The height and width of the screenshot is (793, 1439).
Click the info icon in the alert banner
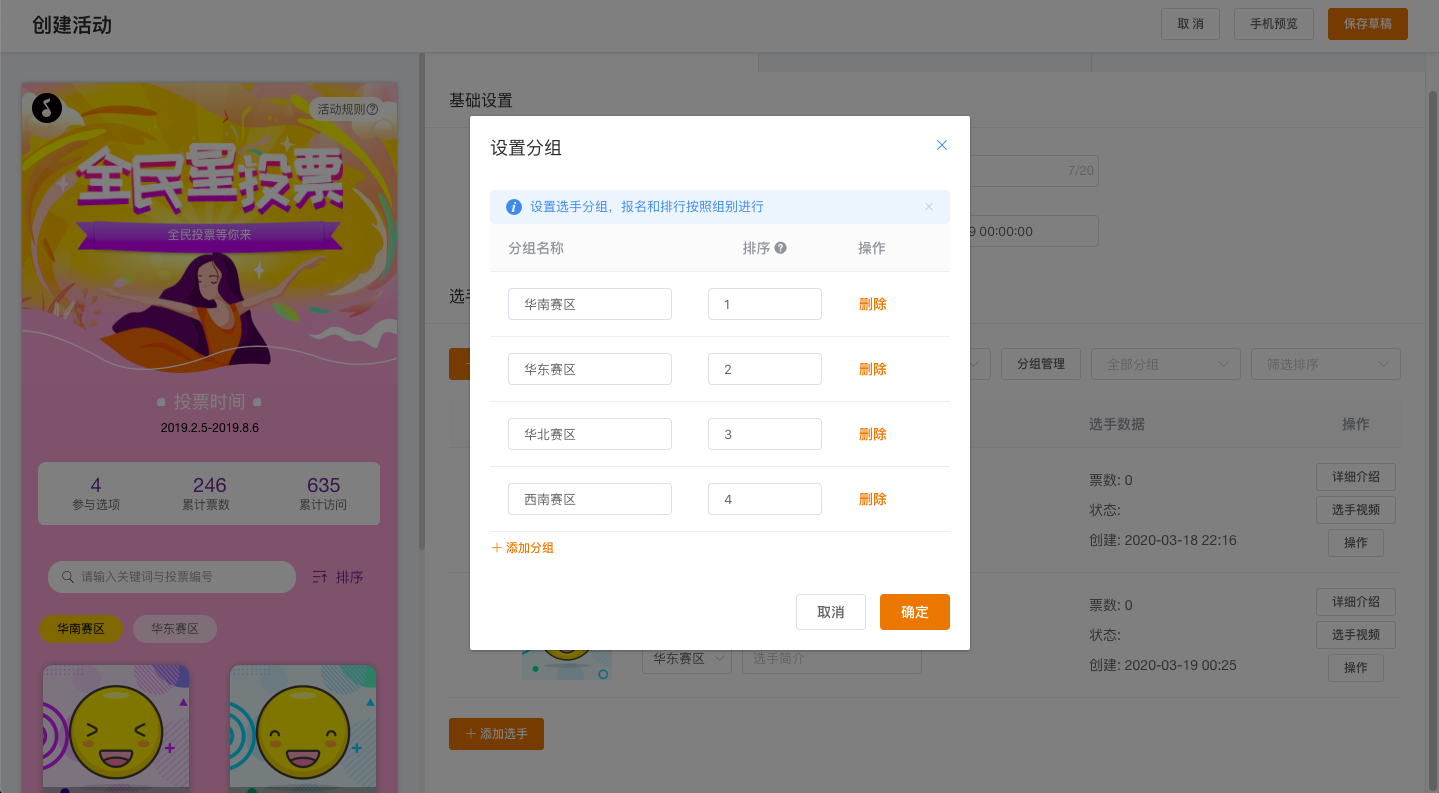tap(514, 207)
